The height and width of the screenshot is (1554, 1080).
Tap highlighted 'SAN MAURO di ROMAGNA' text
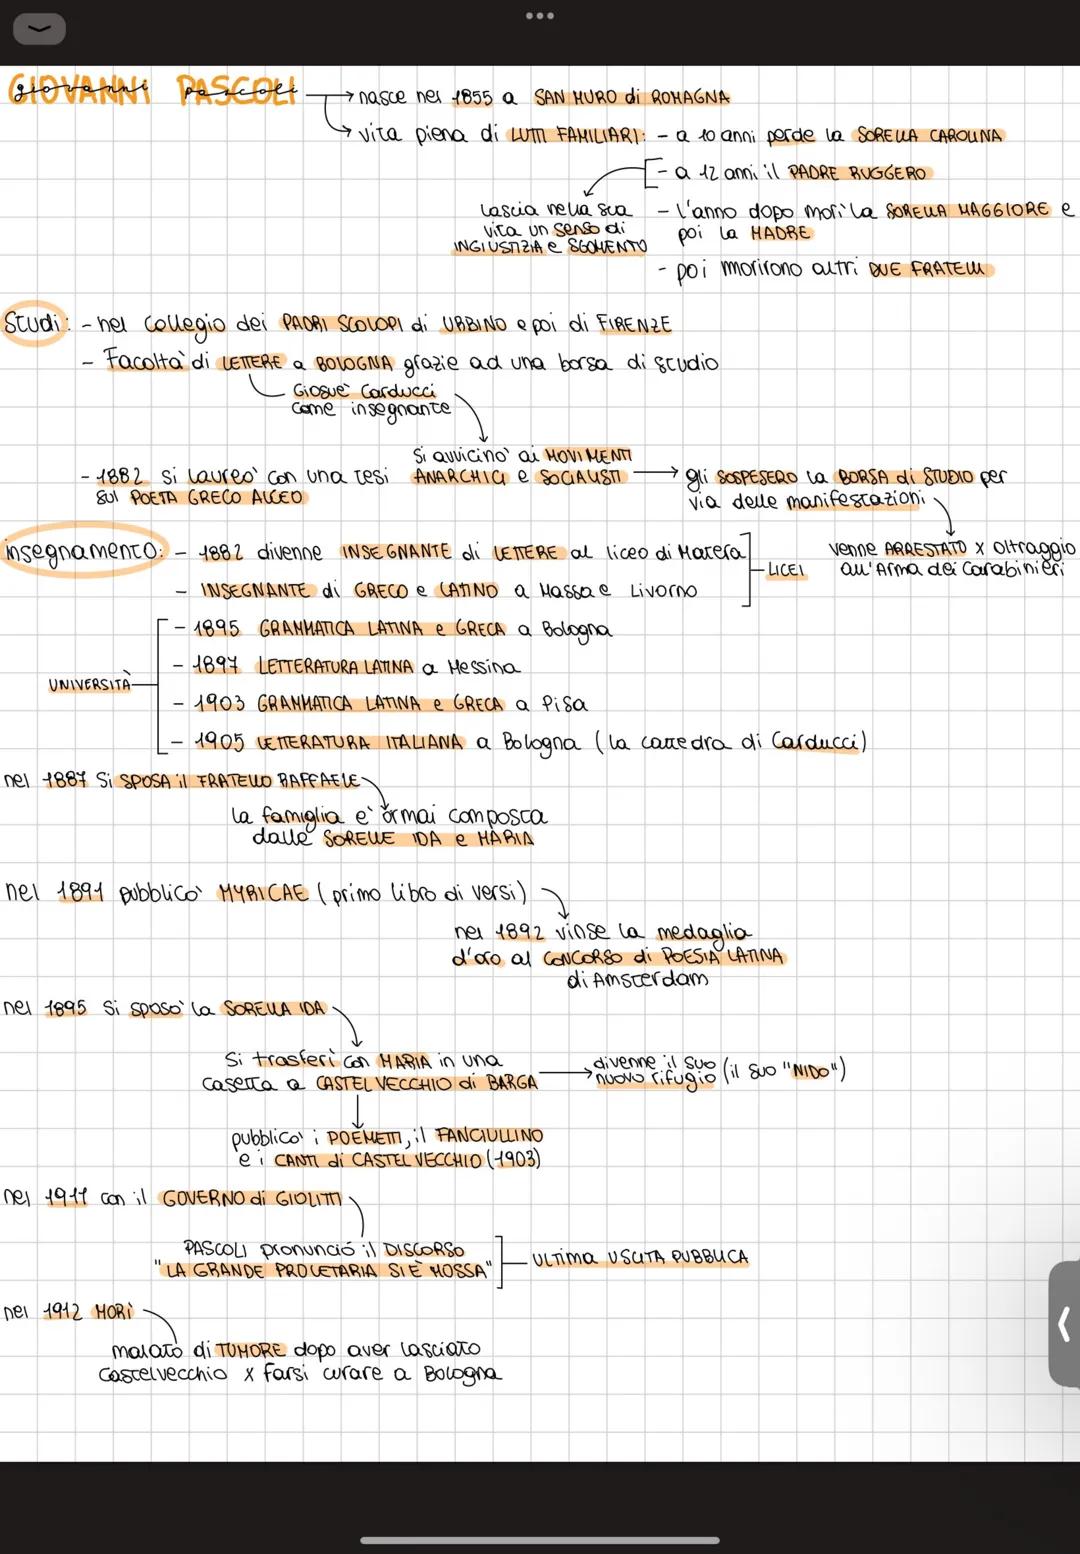pyautogui.click(x=631, y=98)
